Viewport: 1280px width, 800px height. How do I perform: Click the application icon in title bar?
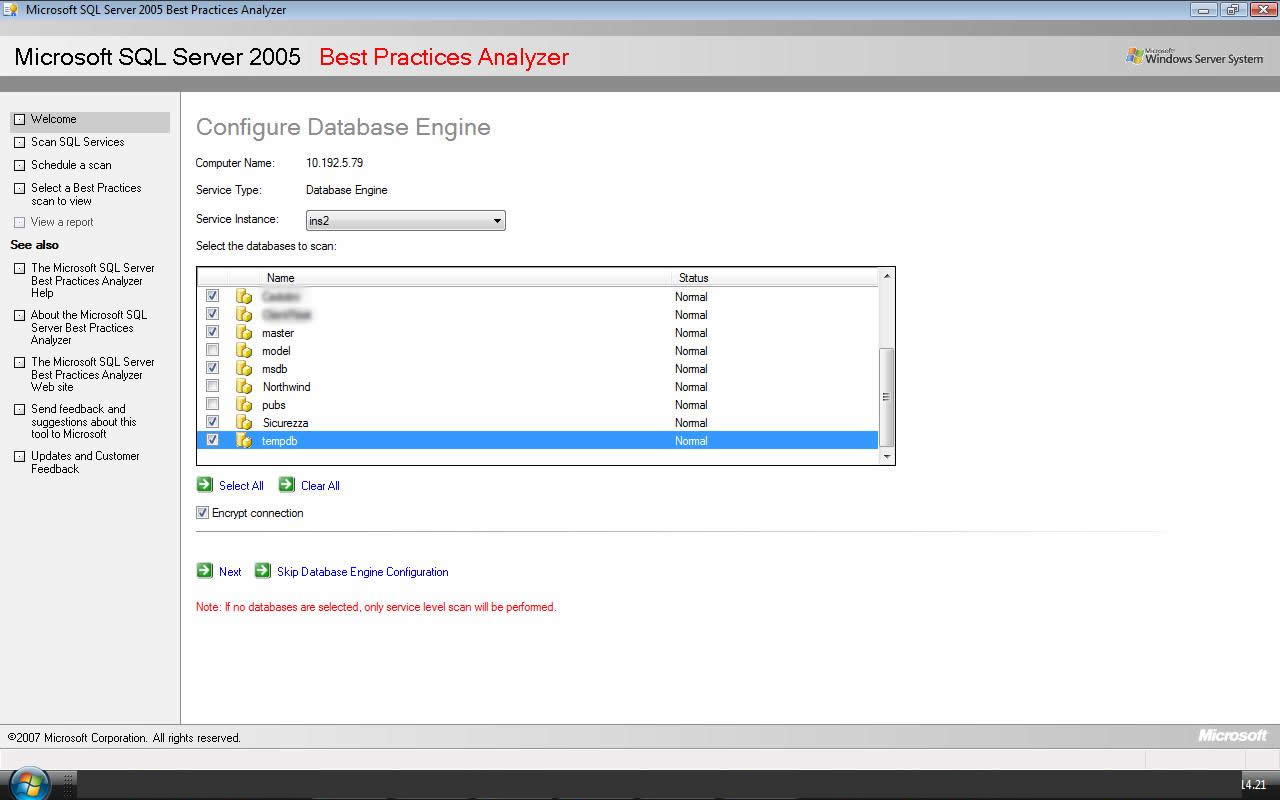point(11,10)
